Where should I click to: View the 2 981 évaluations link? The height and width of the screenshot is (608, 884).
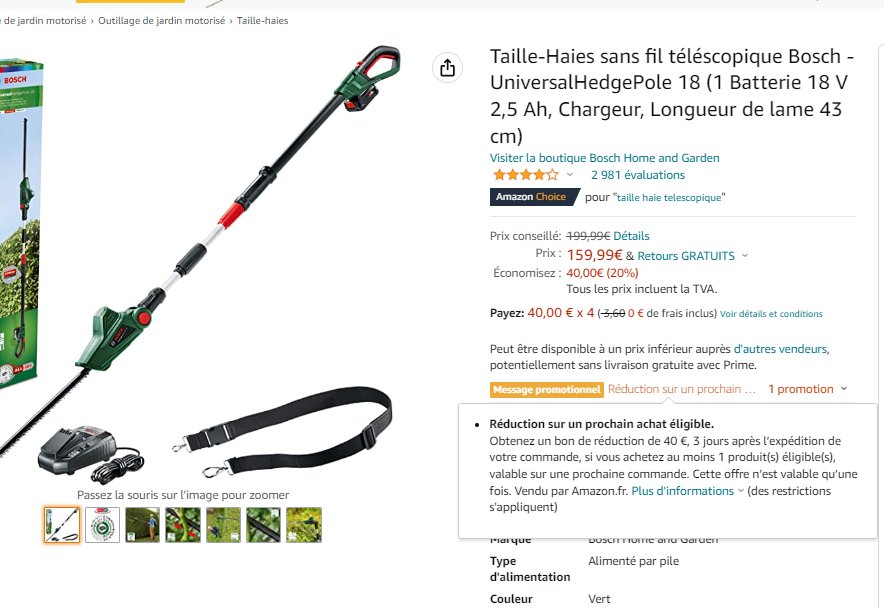pyautogui.click(x=638, y=175)
